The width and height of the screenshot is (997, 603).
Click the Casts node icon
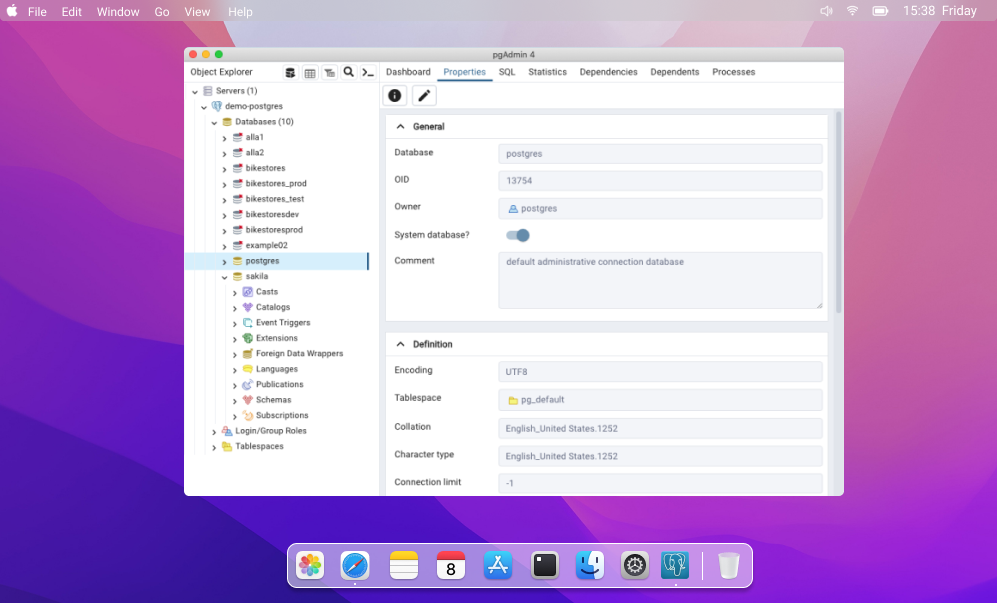pos(248,292)
